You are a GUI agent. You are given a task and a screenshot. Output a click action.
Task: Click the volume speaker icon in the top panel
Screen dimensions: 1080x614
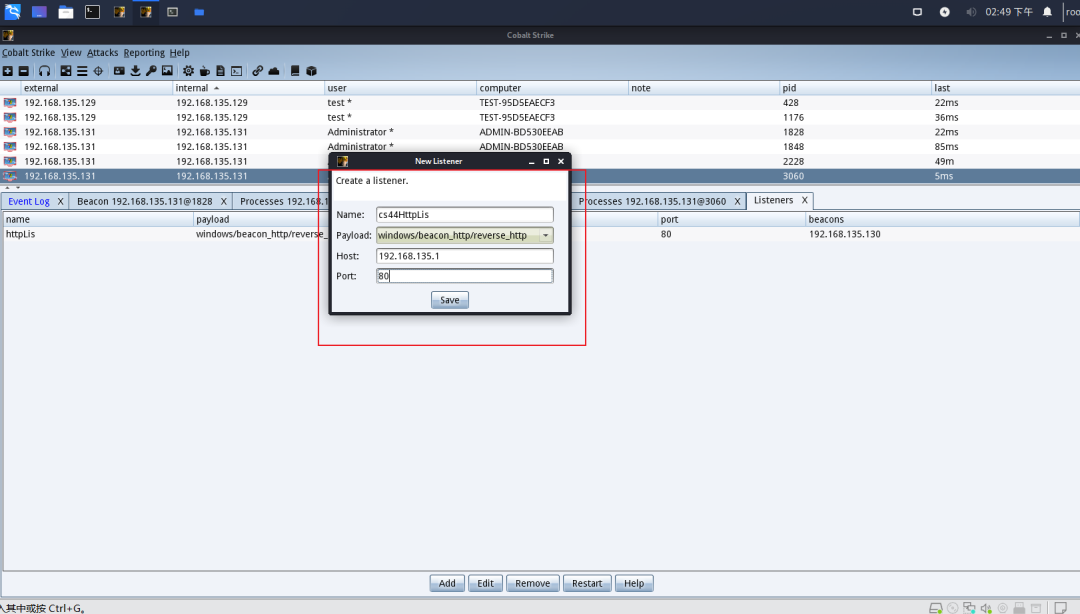970,12
